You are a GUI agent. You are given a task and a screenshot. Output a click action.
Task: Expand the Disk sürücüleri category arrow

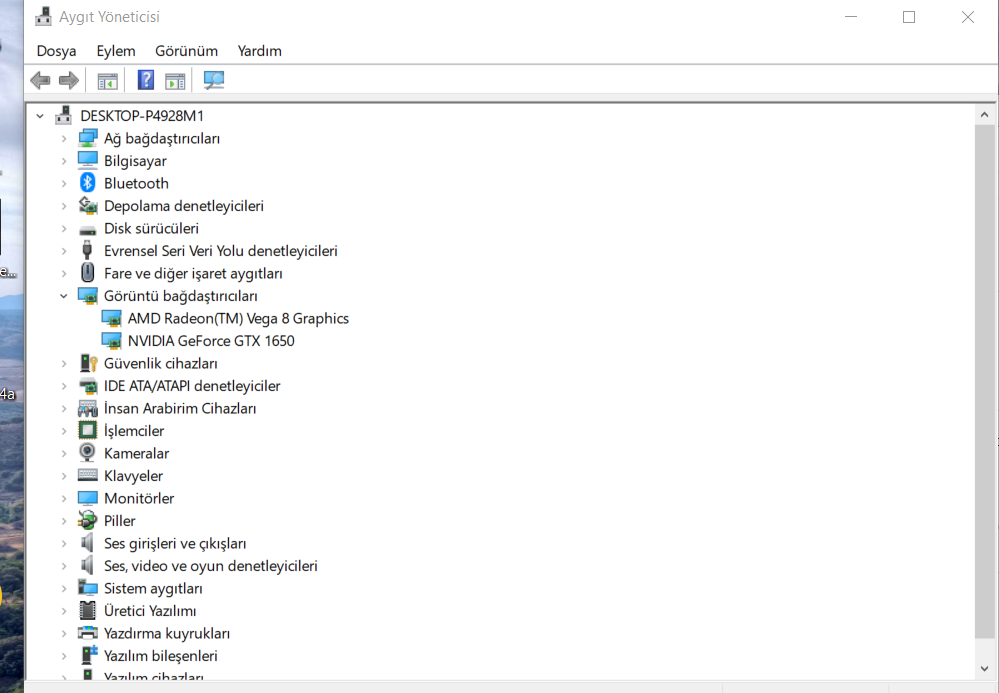click(x=64, y=228)
